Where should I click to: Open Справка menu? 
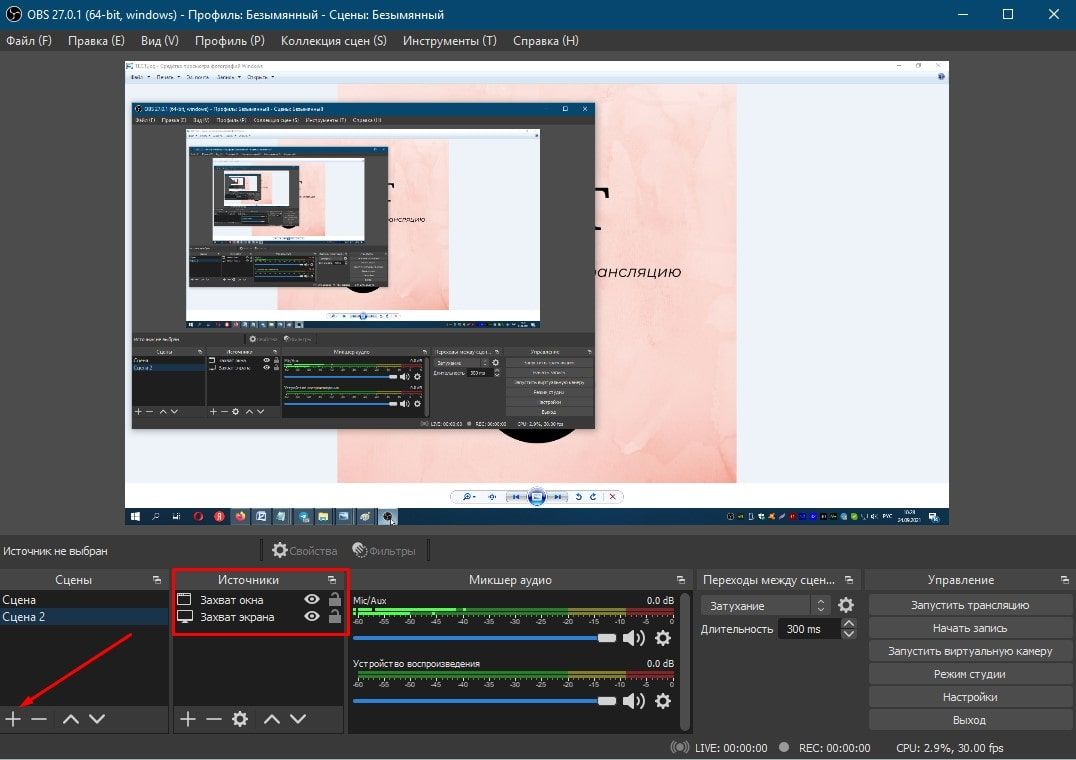(x=546, y=40)
